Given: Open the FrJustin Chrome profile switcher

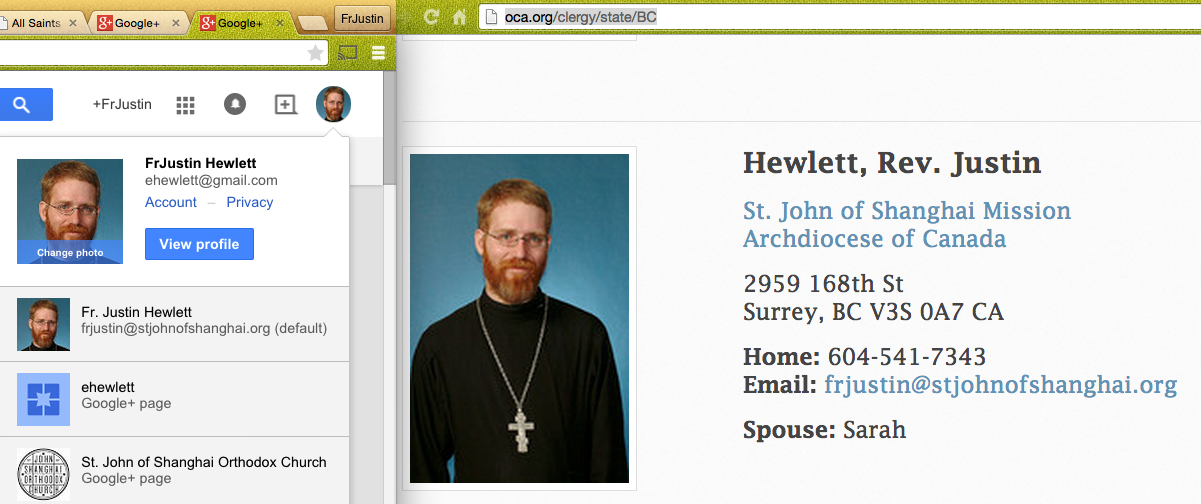Looking at the screenshot, I should [361, 17].
